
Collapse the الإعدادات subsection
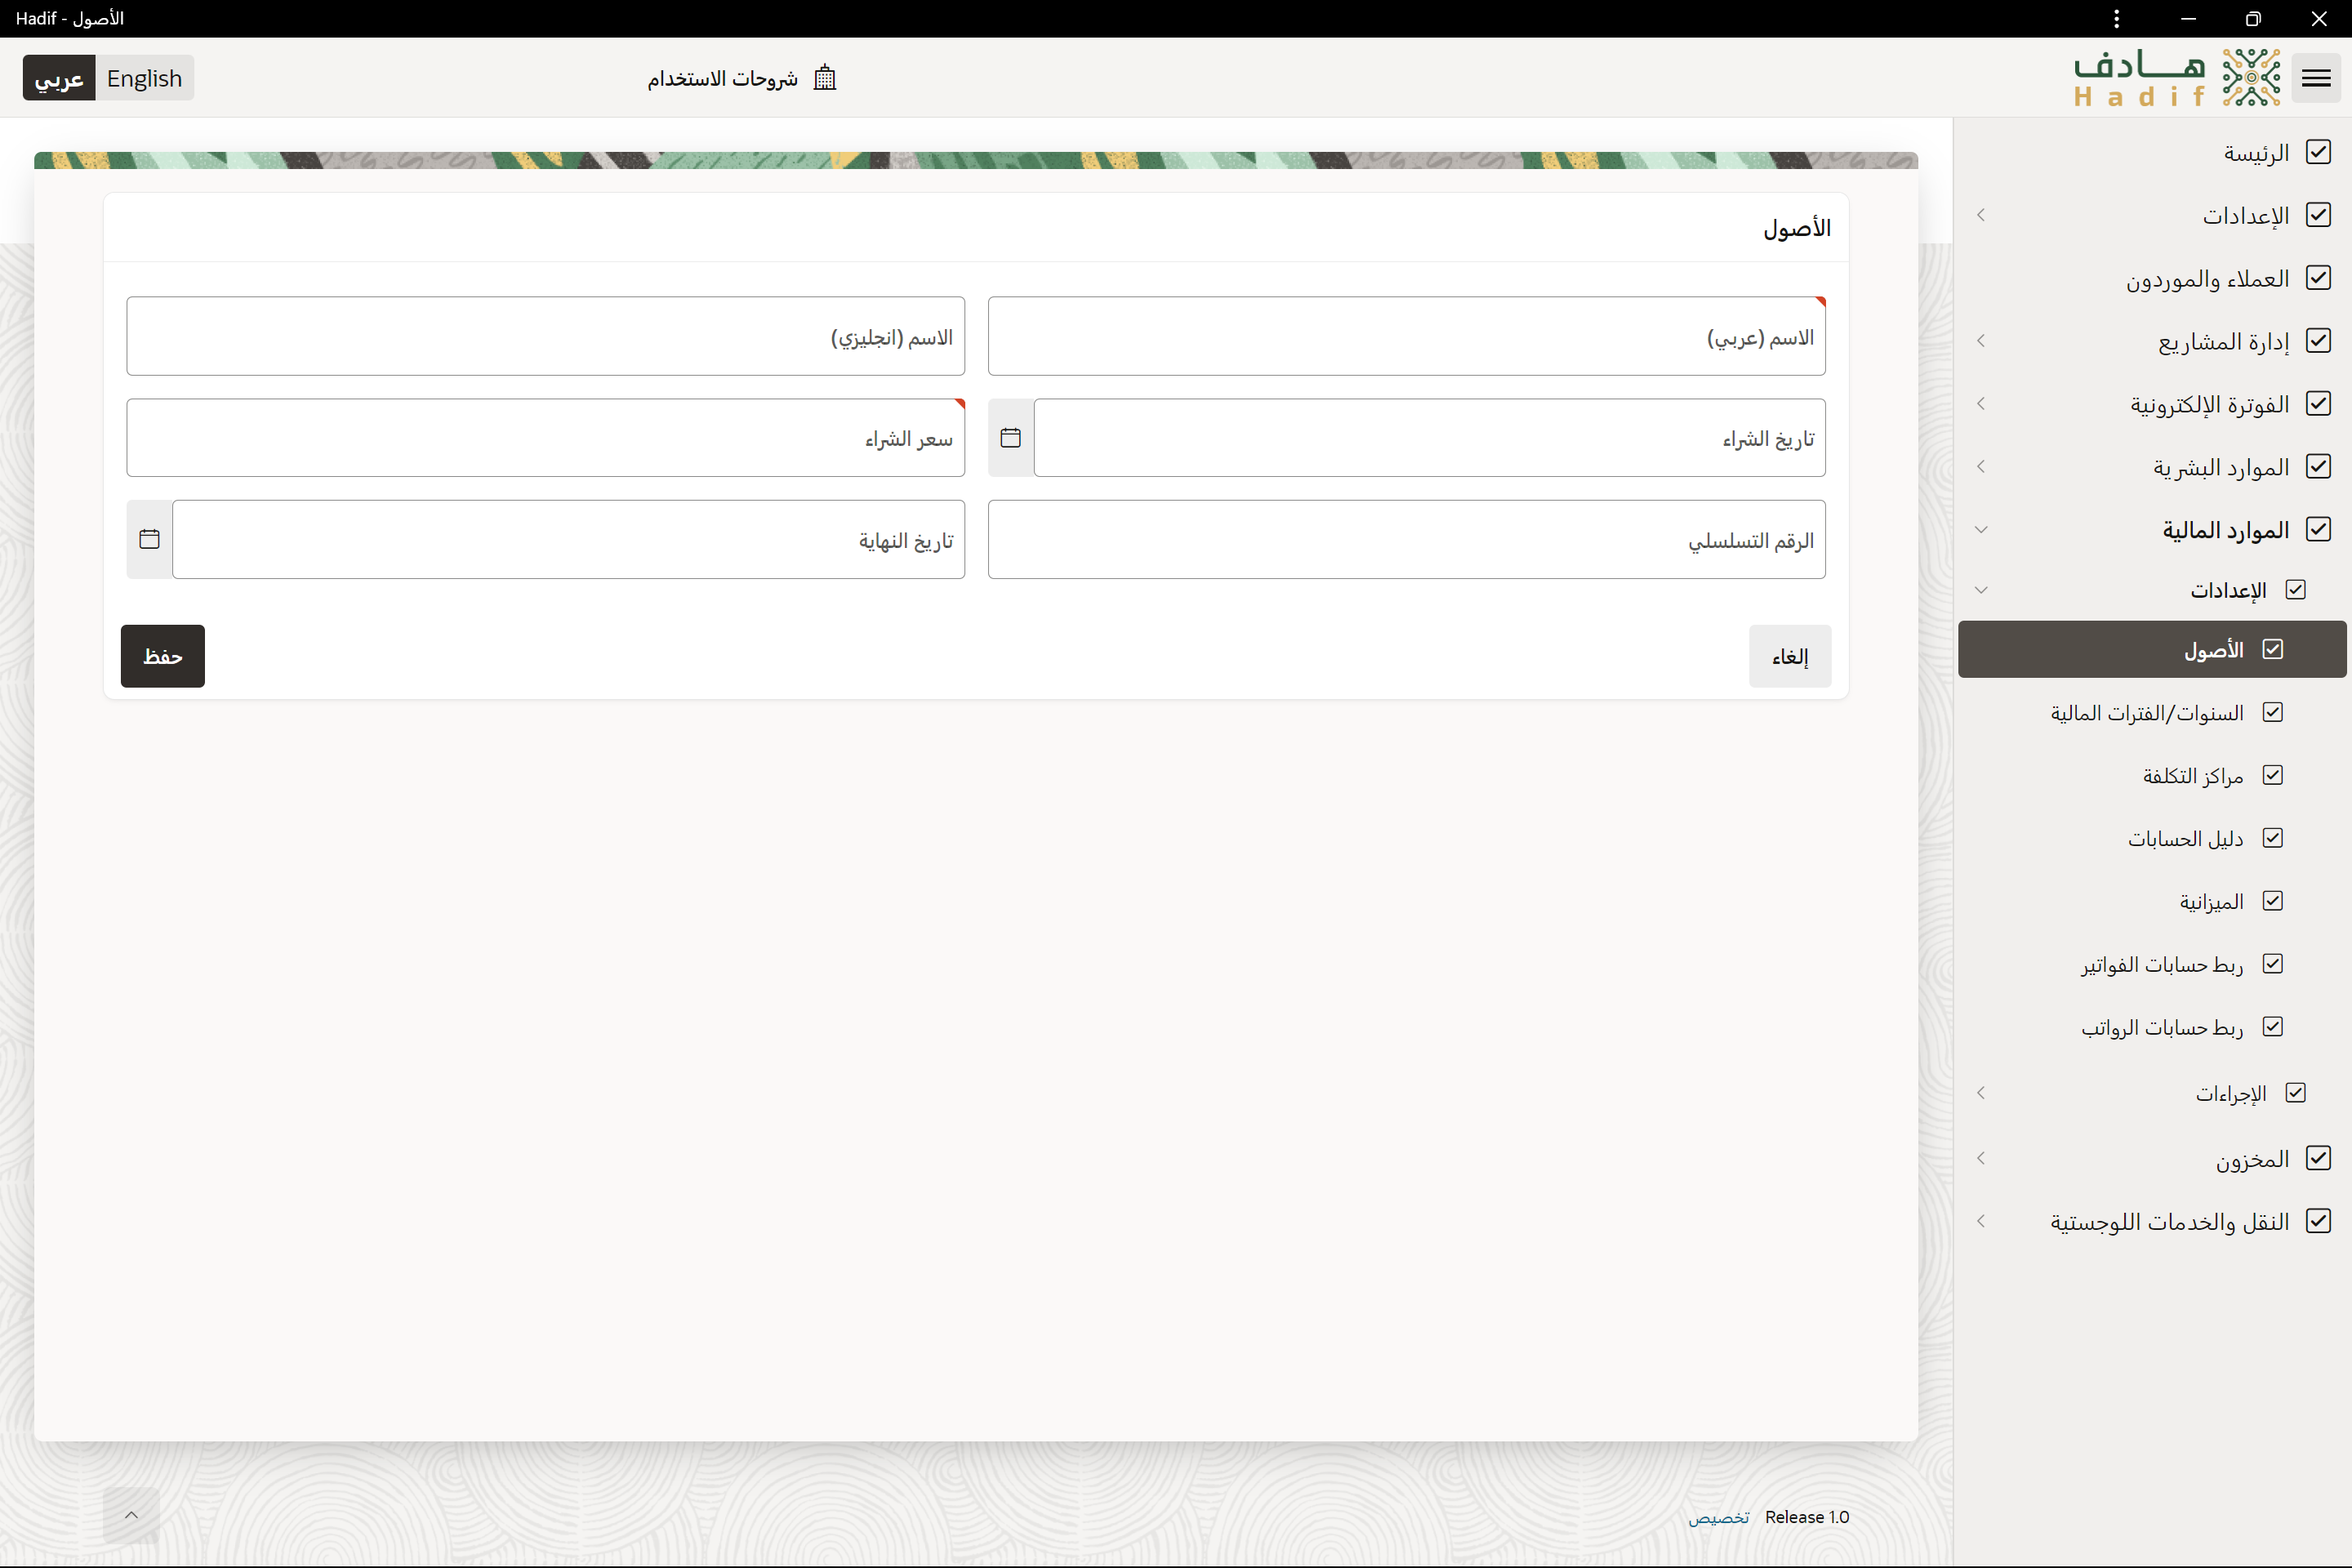pyautogui.click(x=1981, y=590)
